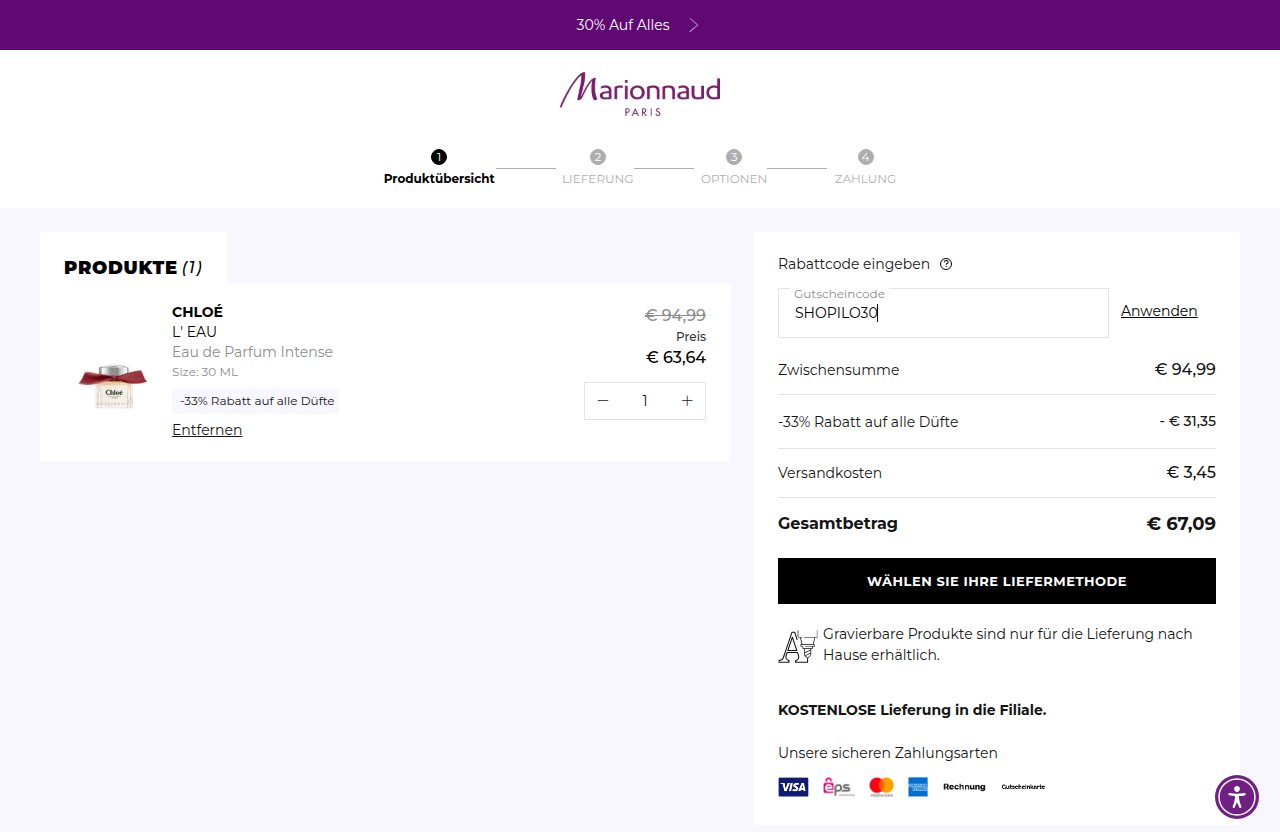Click the L' EAU product title
Image resolution: width=1280 pixels, height=832 pixels.
(194, 332)
